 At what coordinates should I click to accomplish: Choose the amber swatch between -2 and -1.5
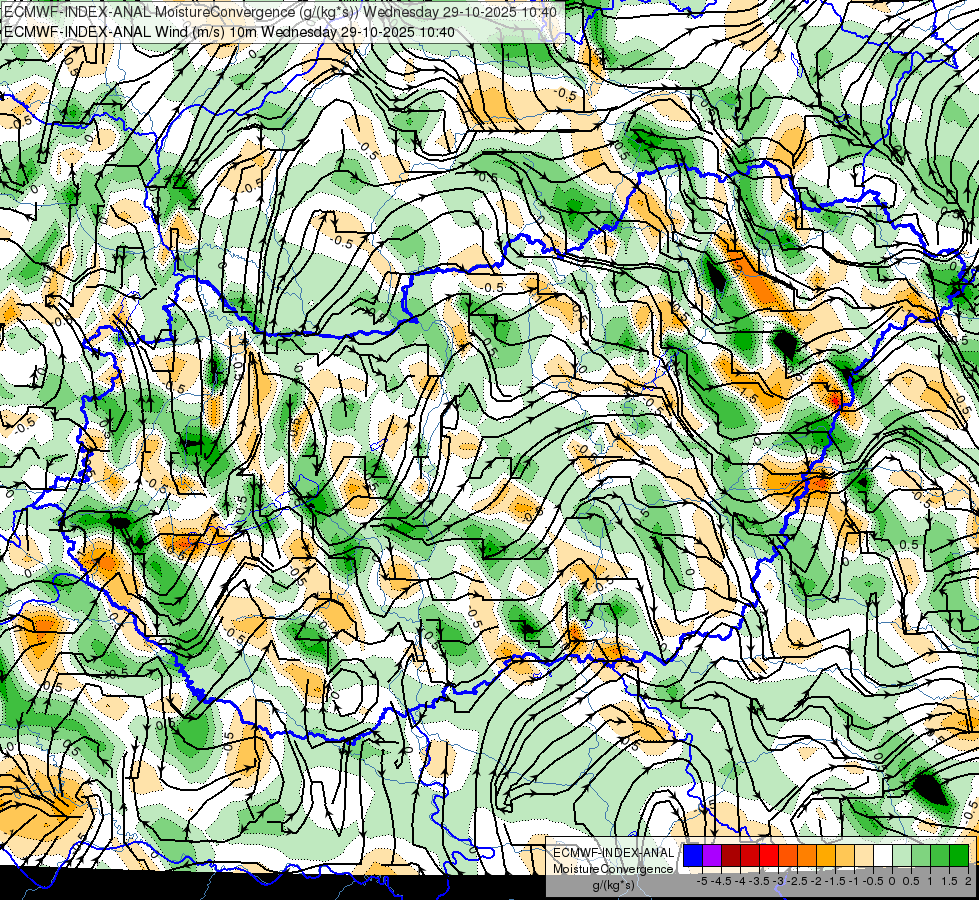click(x=826, y=855)
